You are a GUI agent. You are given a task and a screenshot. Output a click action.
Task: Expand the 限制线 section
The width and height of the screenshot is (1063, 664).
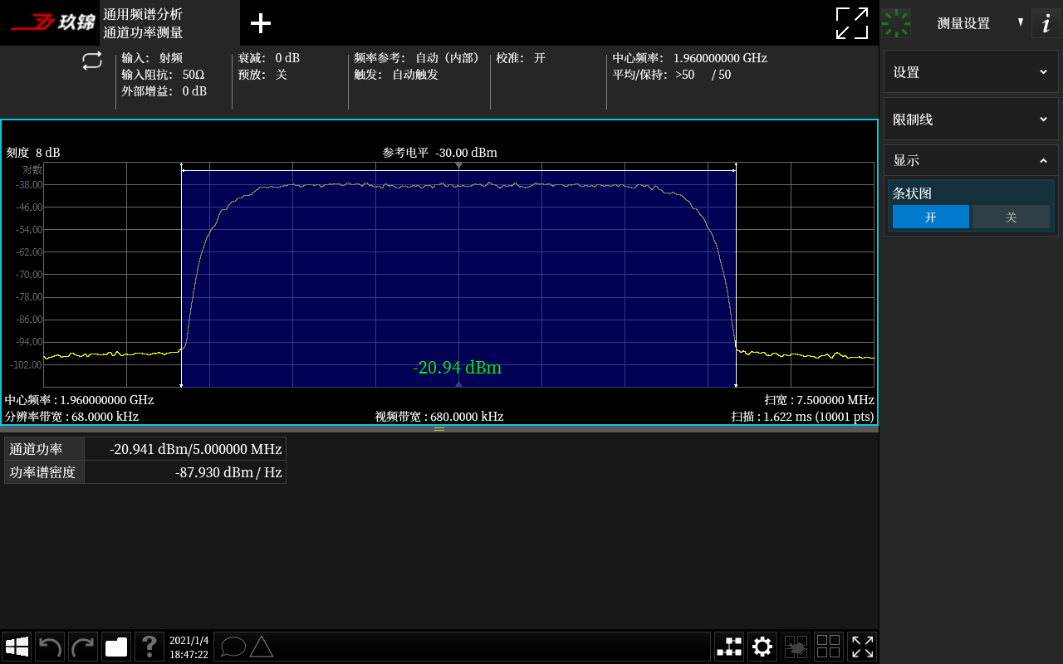(x=971, y=120)
